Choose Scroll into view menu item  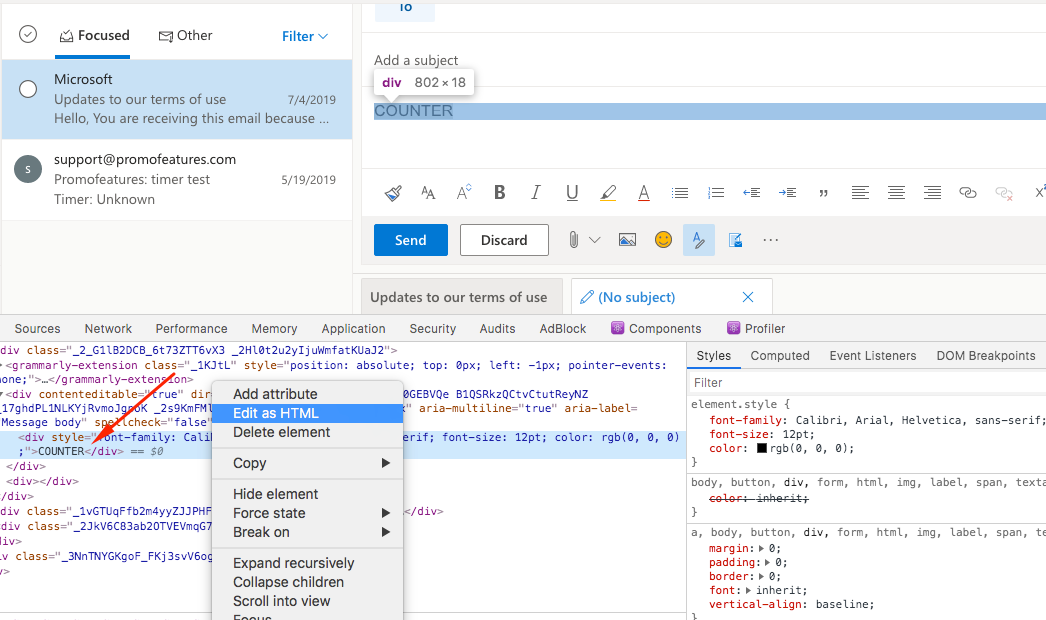coord(308,601)
